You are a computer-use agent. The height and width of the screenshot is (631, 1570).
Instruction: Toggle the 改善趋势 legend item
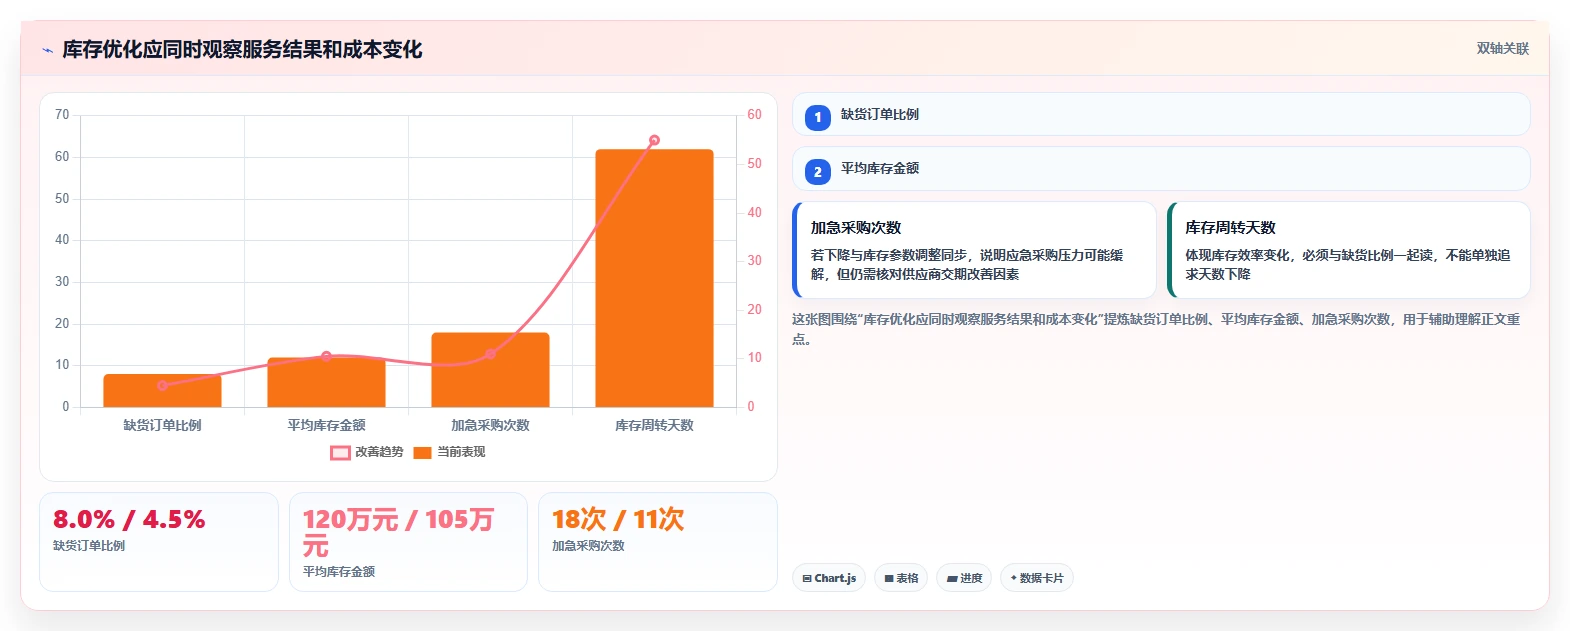tap(367, 452)
